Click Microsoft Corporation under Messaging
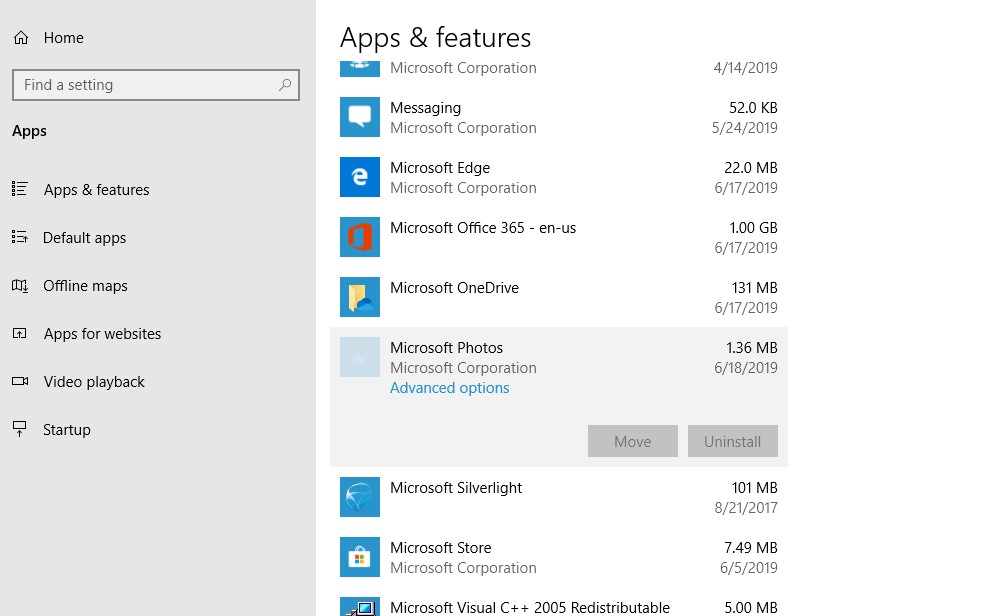The image size is (1006, 616). (x=463, y=128)
